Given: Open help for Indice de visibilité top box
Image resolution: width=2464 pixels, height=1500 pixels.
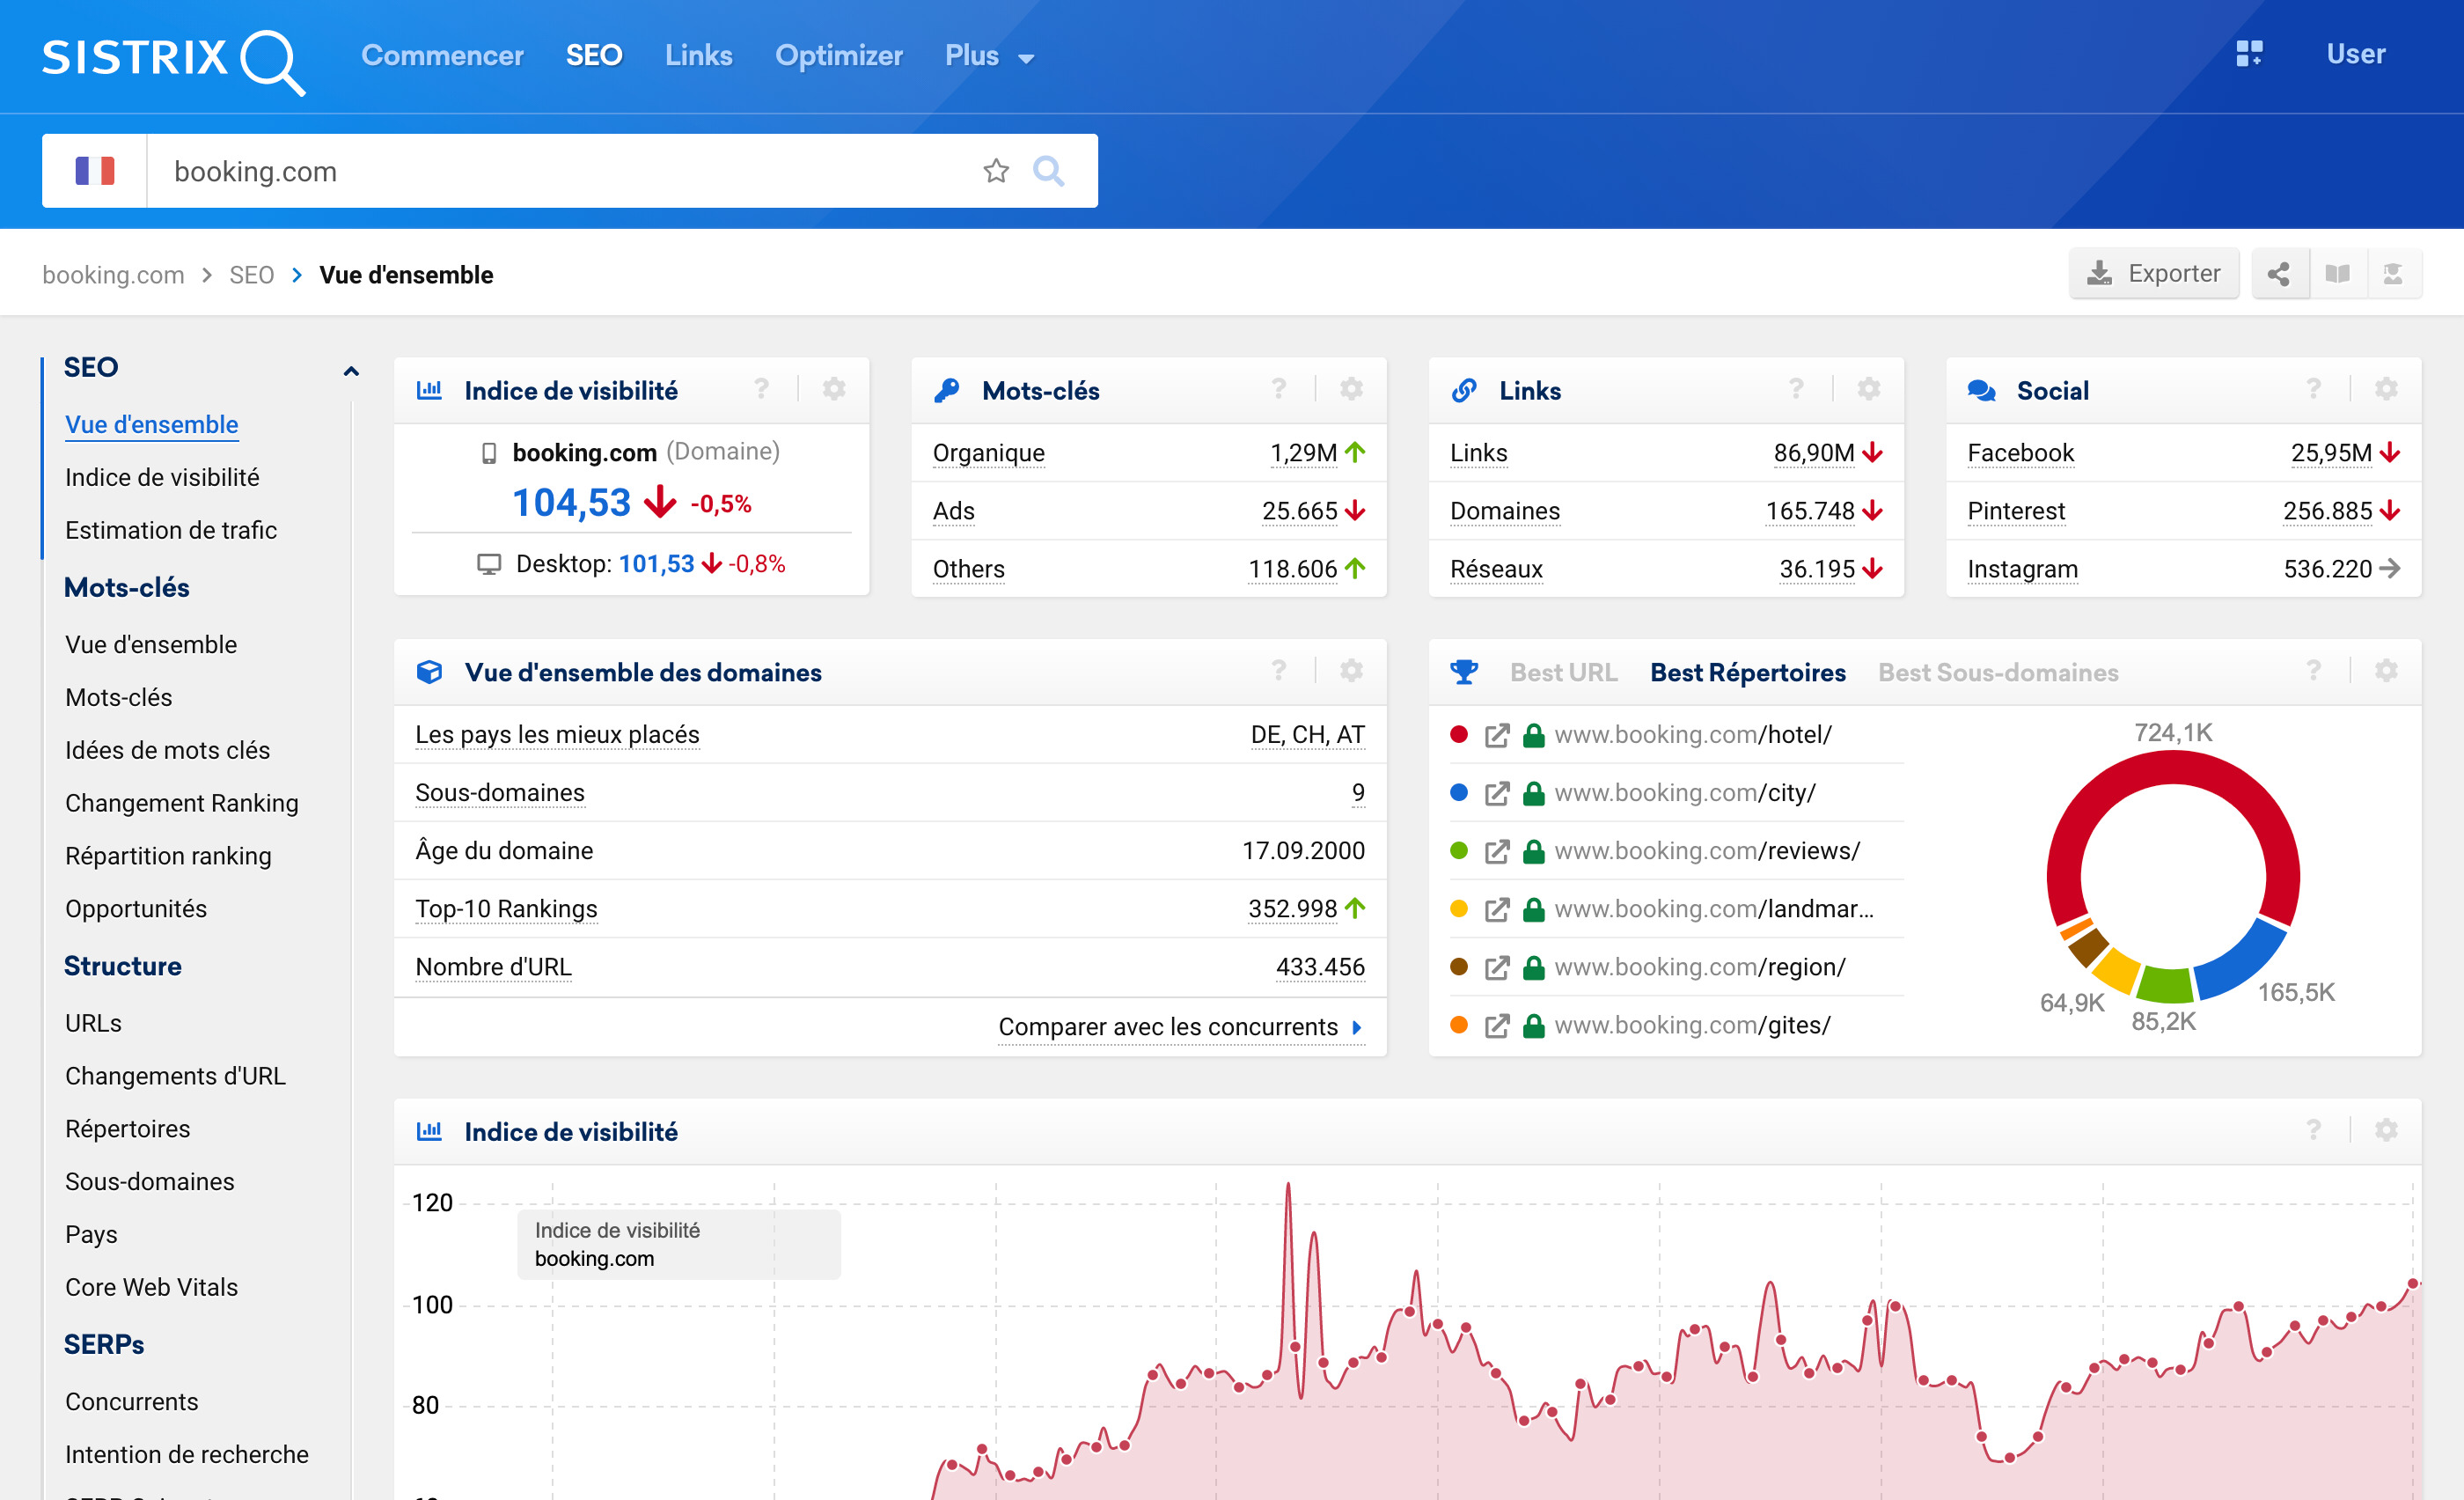Looking at the screenshot, I should (x=761, y=389).
